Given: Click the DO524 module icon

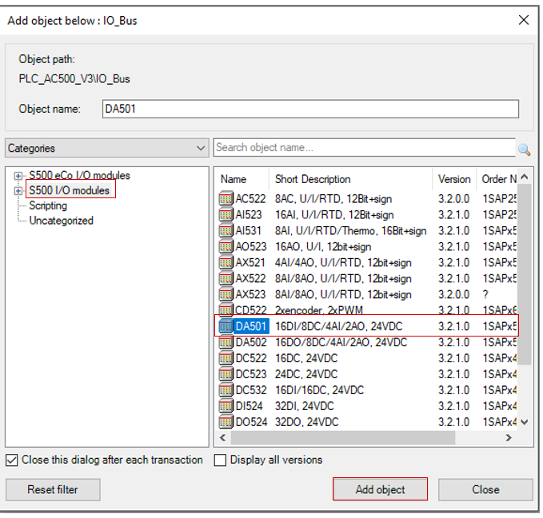Looking at the screenshot, I should point(226,422).
